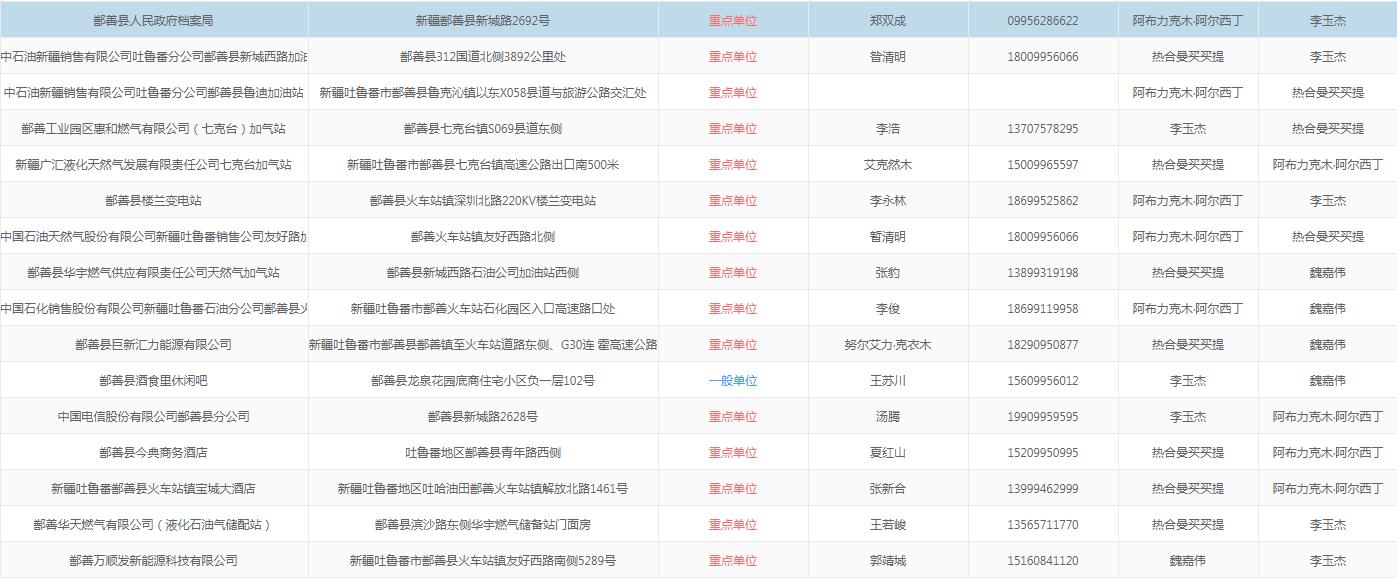1397x580 pixels.
Task: Select contact name 郑双成
Action: (x=887, y=21)
